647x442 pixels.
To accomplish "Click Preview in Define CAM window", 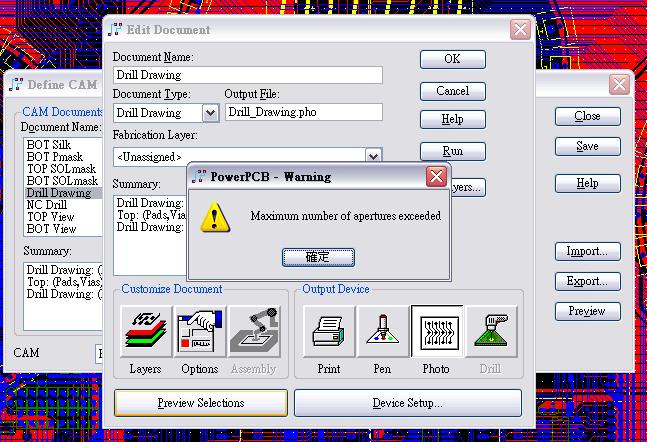I will 588,311.
